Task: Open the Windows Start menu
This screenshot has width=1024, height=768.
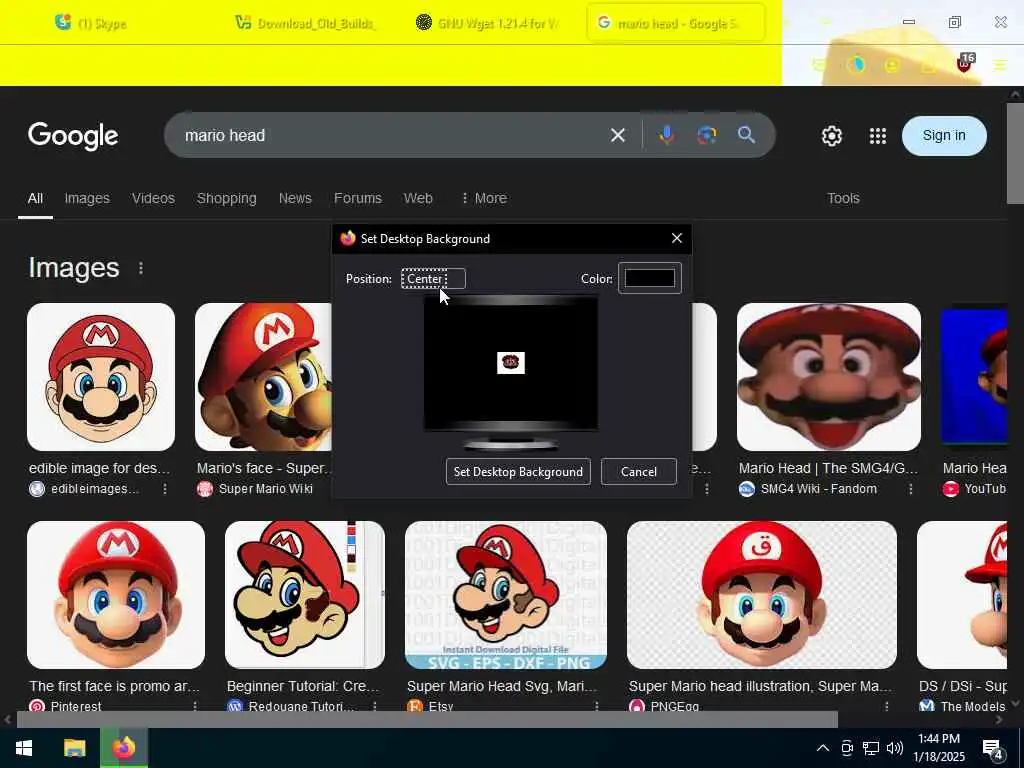Action: point(24,748)
